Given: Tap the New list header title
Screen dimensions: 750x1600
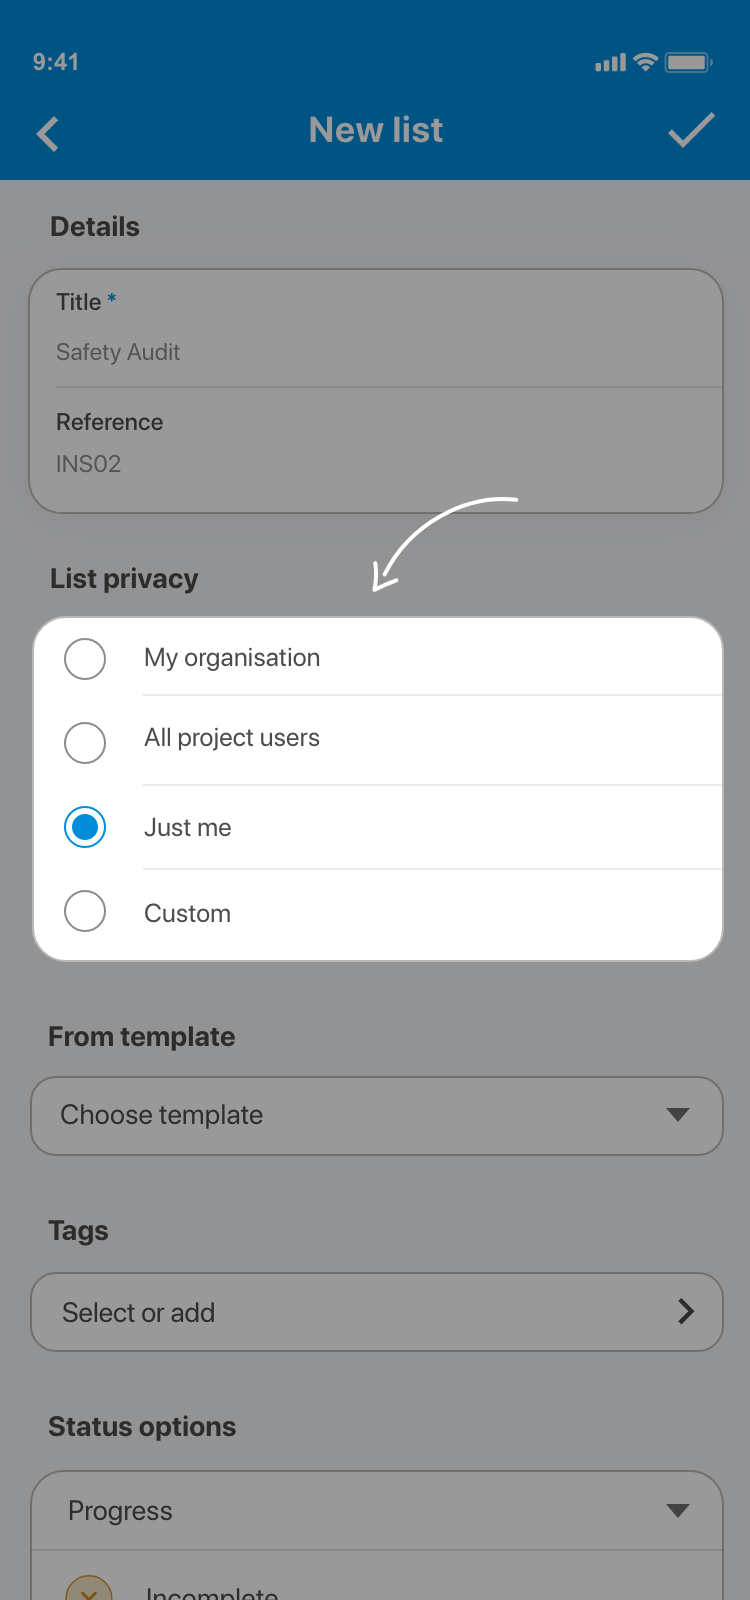Looking at the screenshot, I should pyautogui.click(x=376, y=130).
